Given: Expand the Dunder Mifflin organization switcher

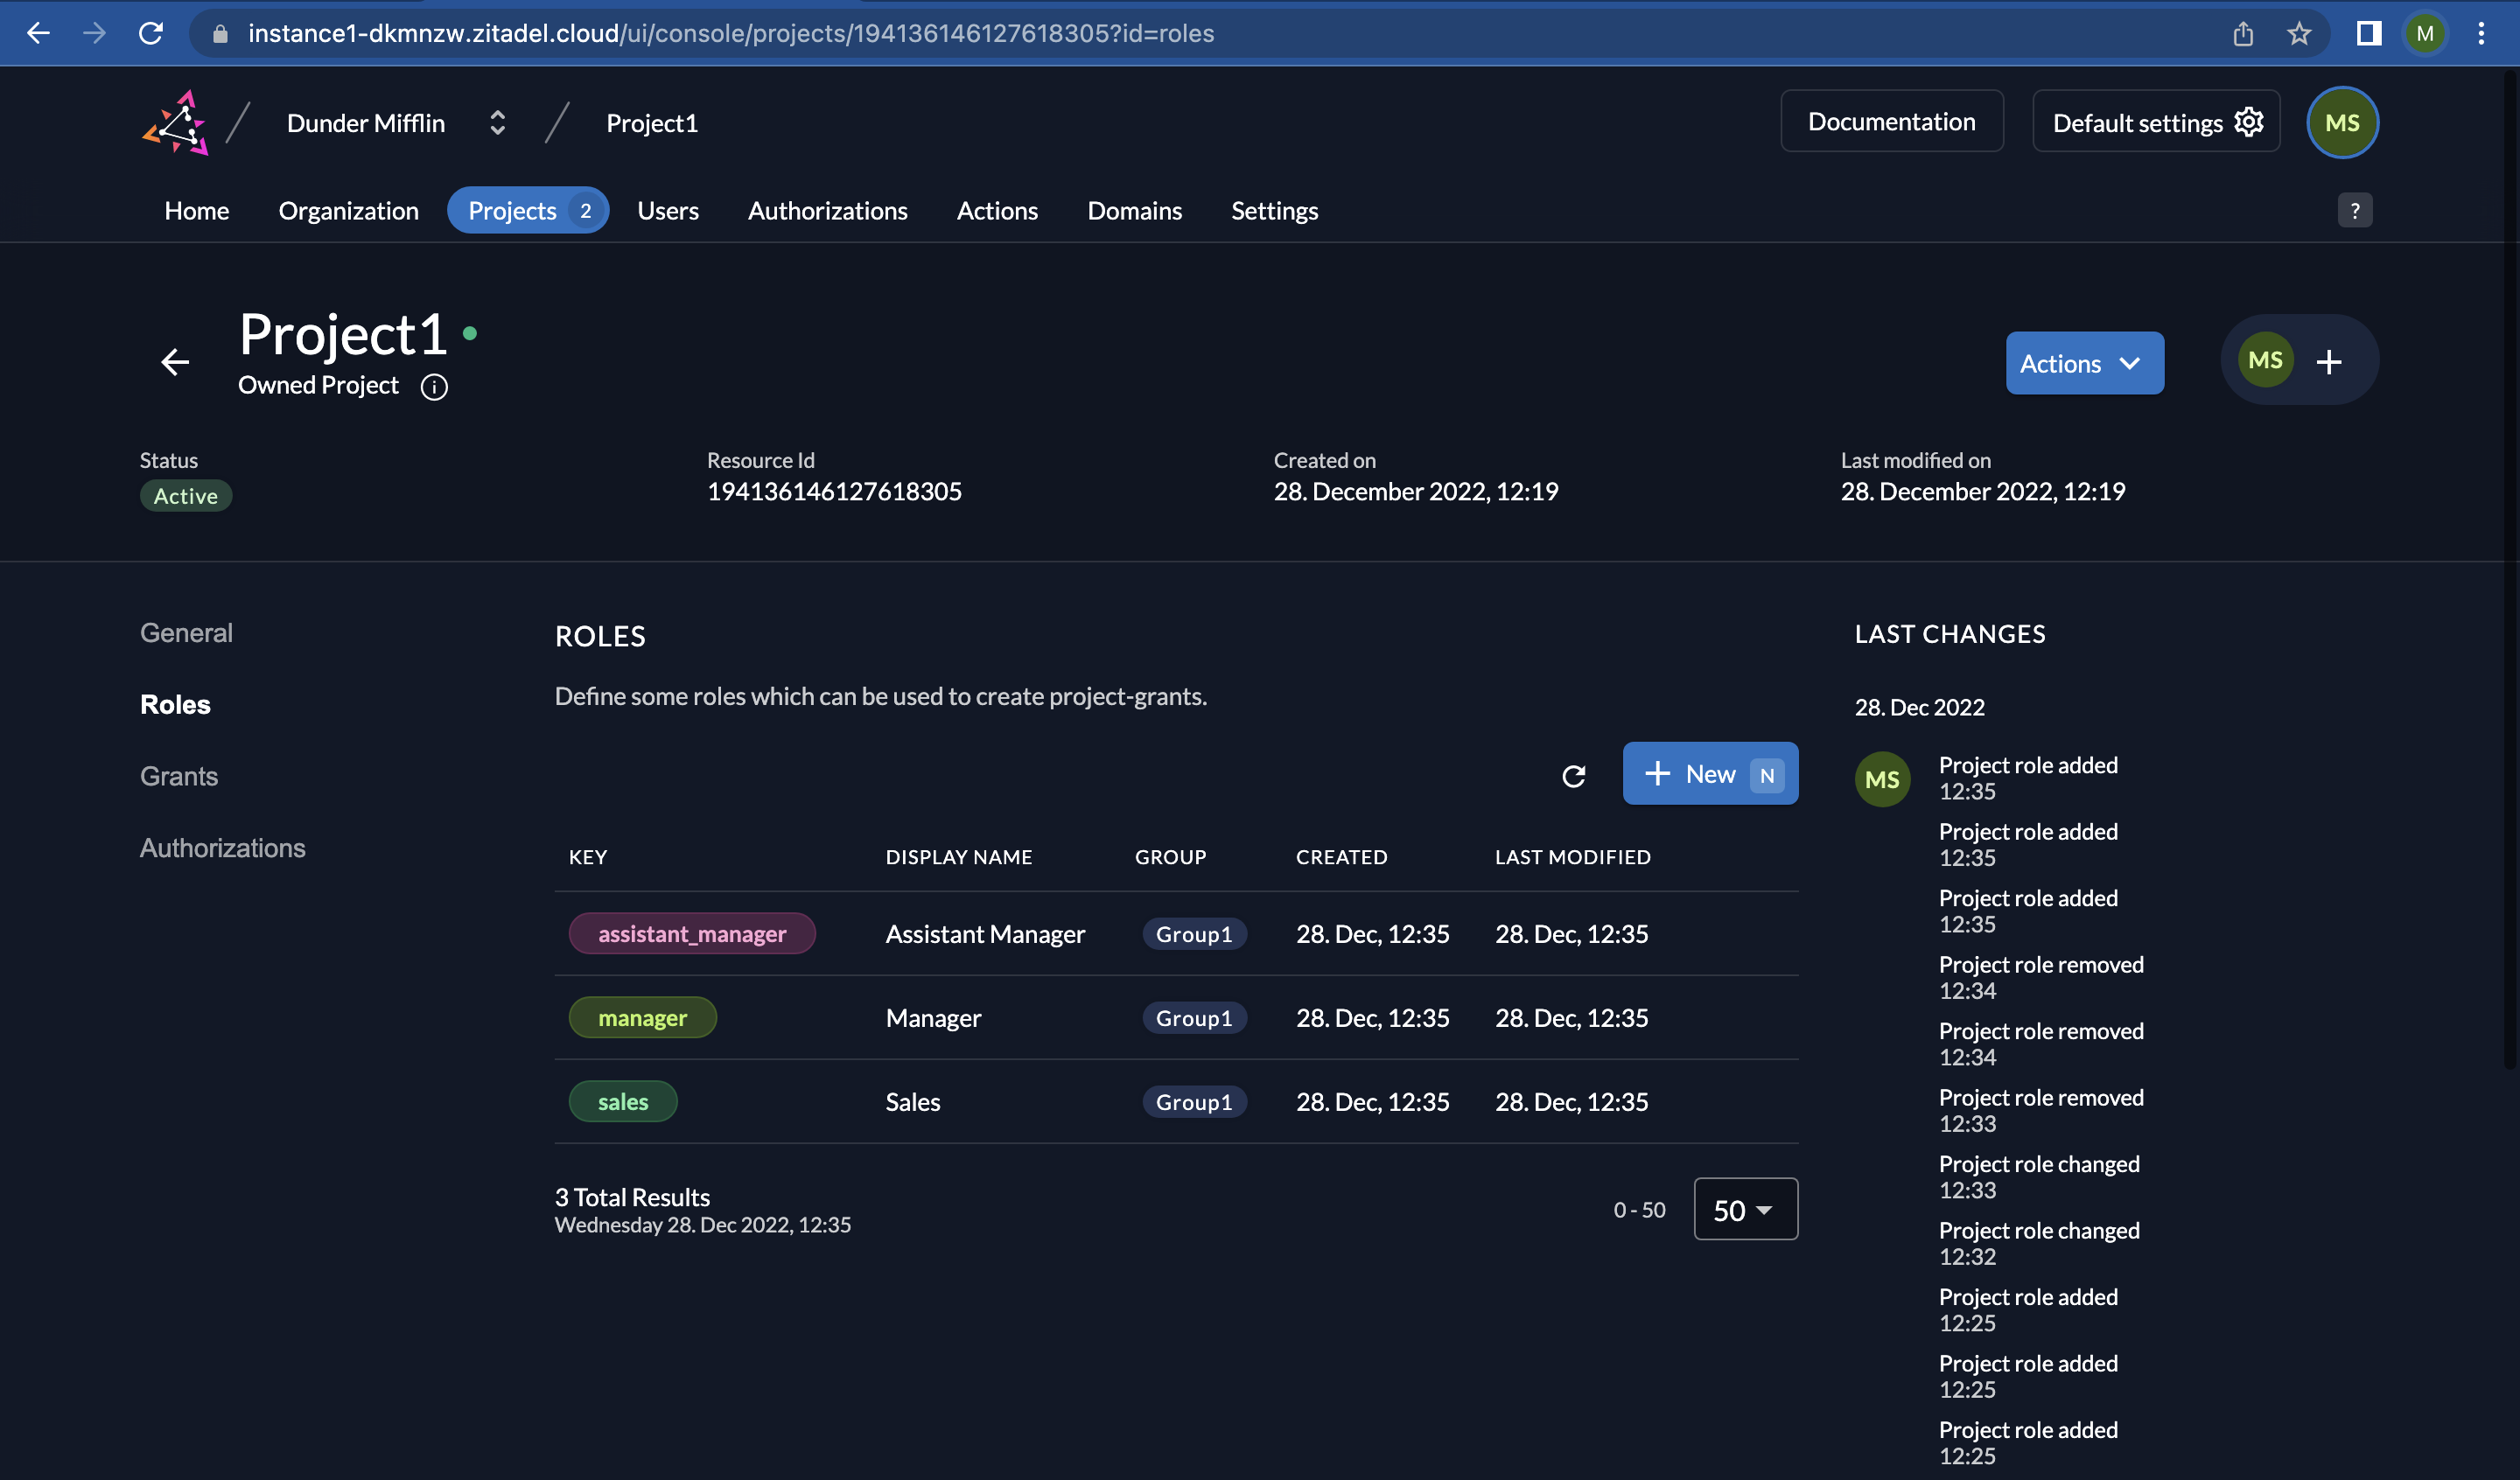Looking at the screenshot, I should tap(497, 123).
